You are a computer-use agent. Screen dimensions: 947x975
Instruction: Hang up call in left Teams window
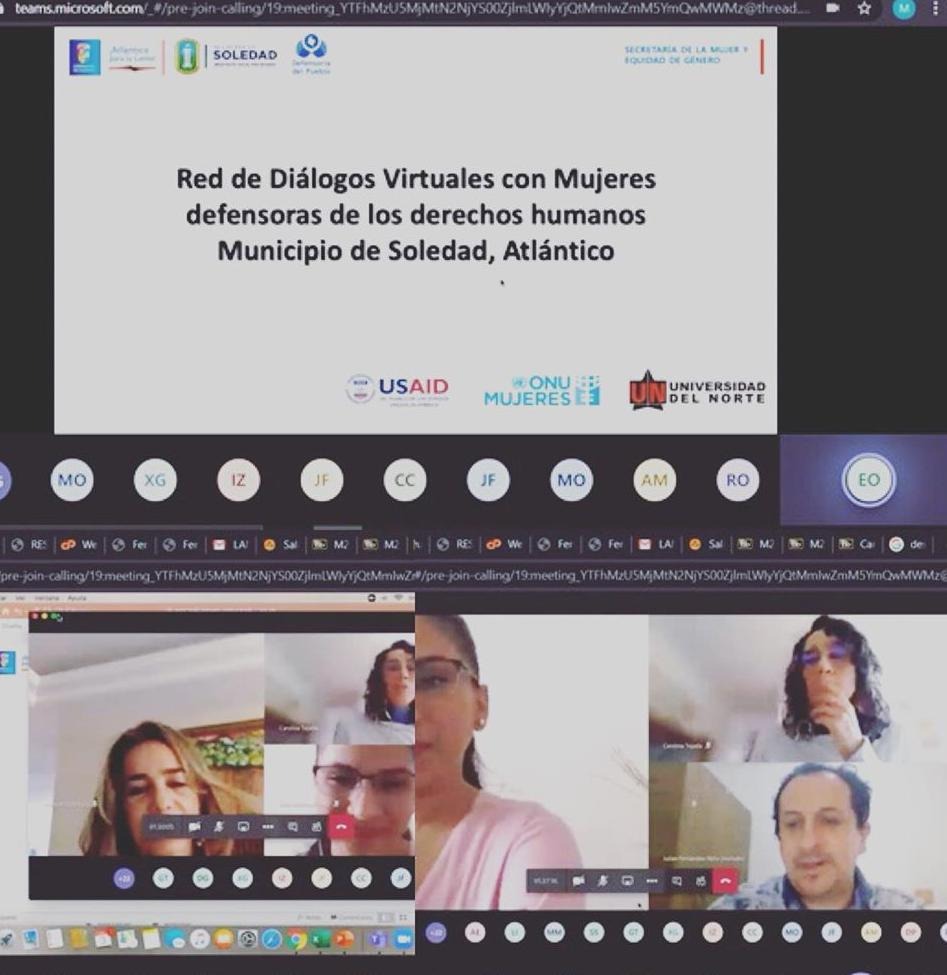coord(342,827)
